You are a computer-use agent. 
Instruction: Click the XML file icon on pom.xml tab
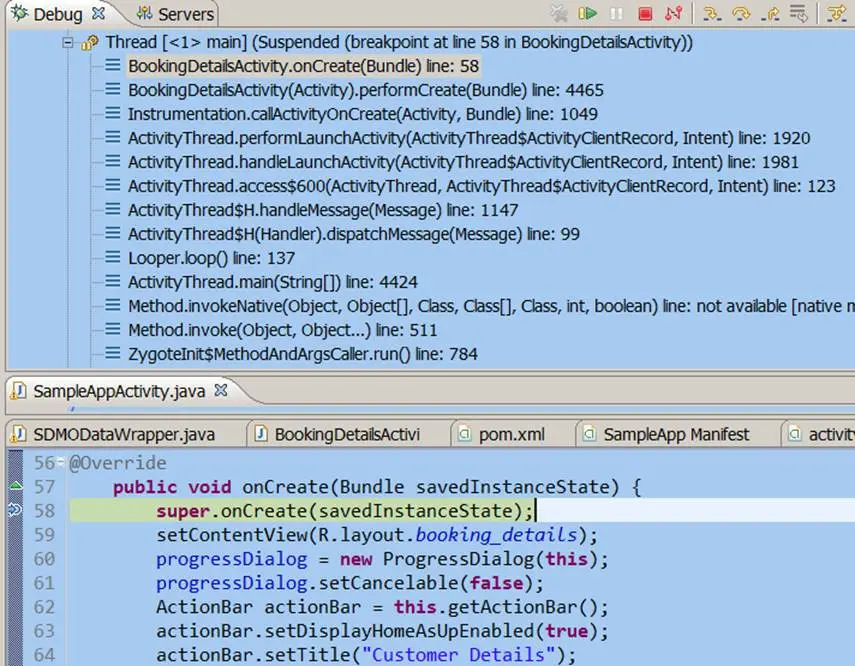pyautogui.click(x=464, y=434)
